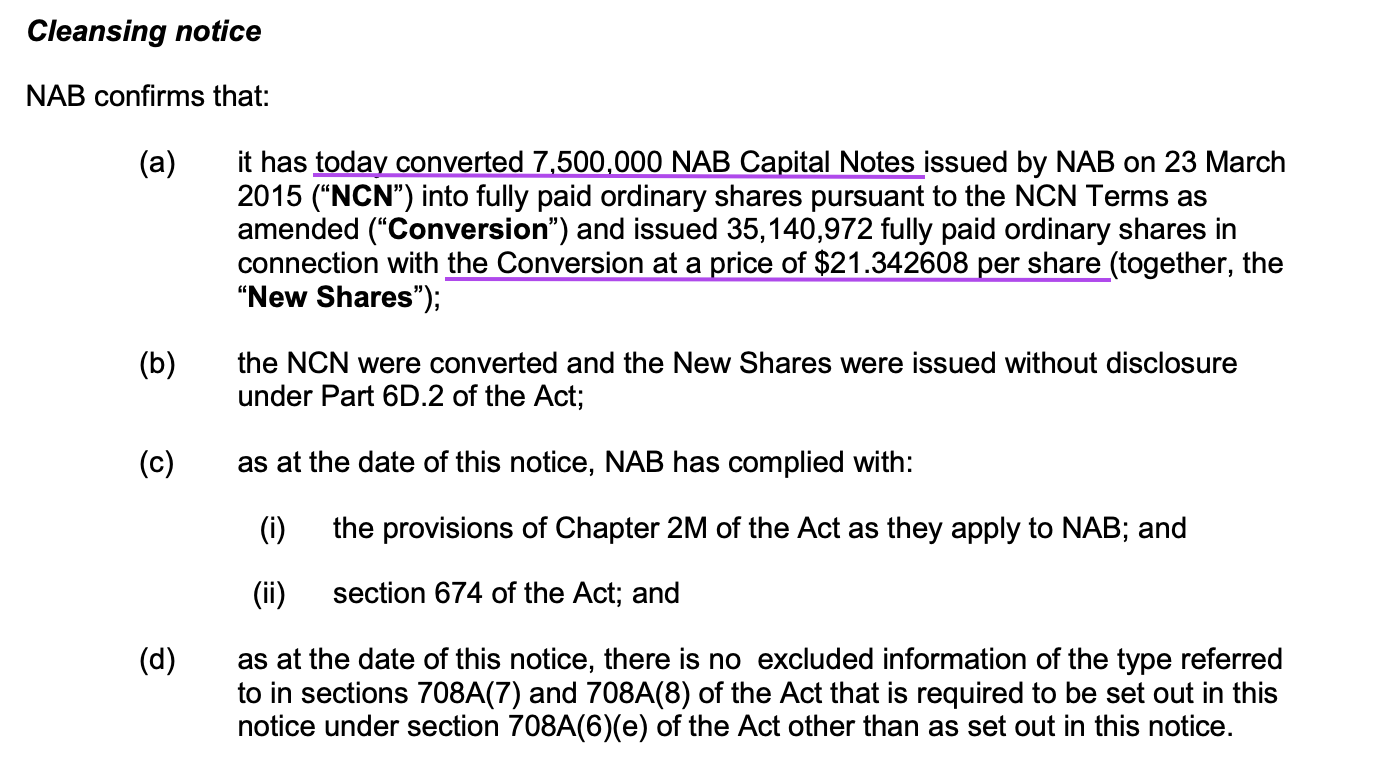Click "Part 6D.2 of the Act" text
Viewport: 1384px width, 762px height.
tap(407, 396)
